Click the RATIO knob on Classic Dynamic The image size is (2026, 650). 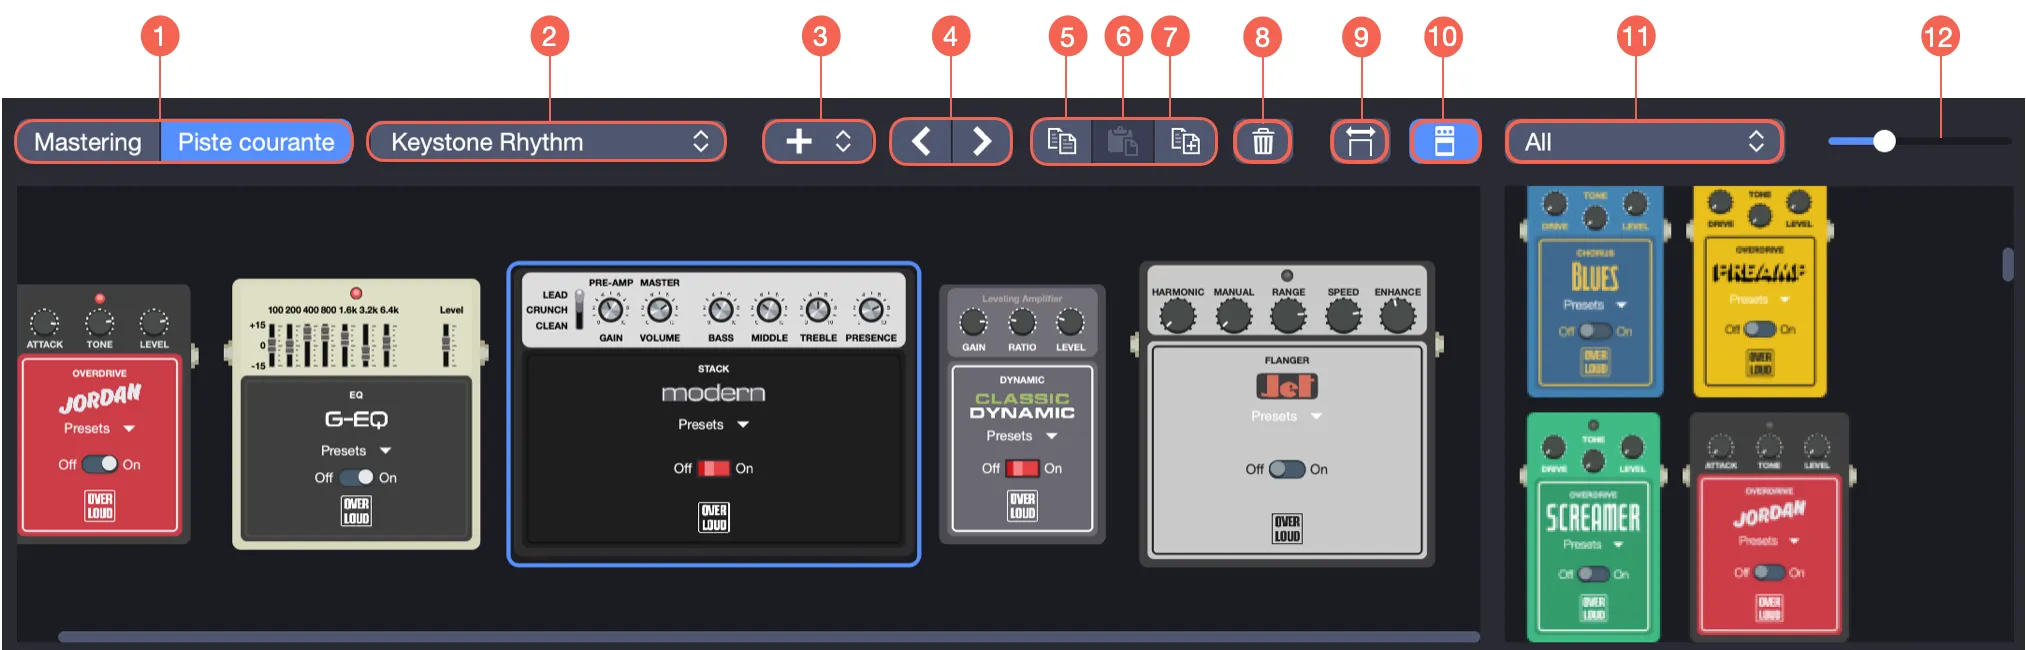pyautogui.click(x=1022, y=322)
